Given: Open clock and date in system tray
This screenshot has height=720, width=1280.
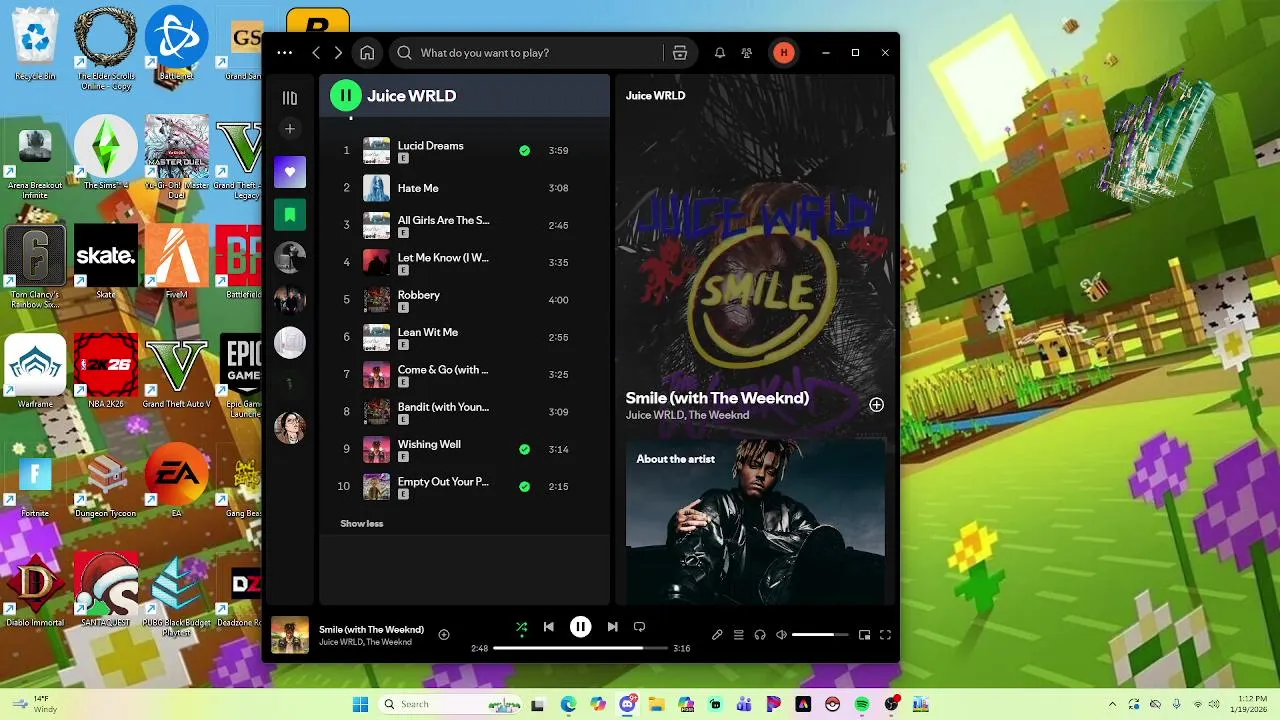Looking at the screenshot, I should point(1252,704).
